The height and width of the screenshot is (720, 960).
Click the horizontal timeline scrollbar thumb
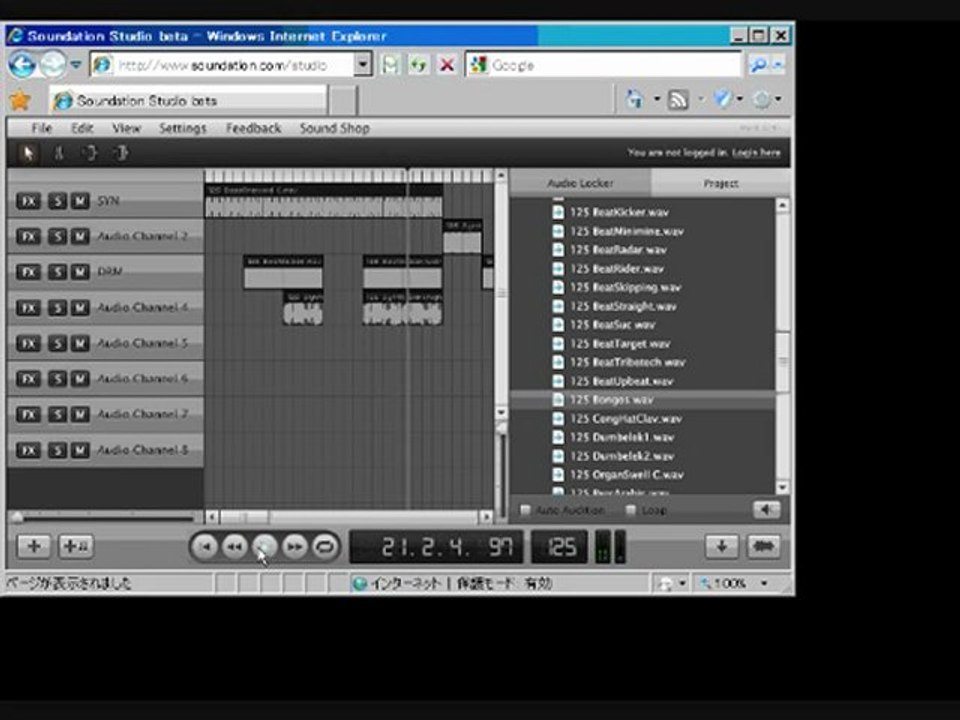click(244, 517)
